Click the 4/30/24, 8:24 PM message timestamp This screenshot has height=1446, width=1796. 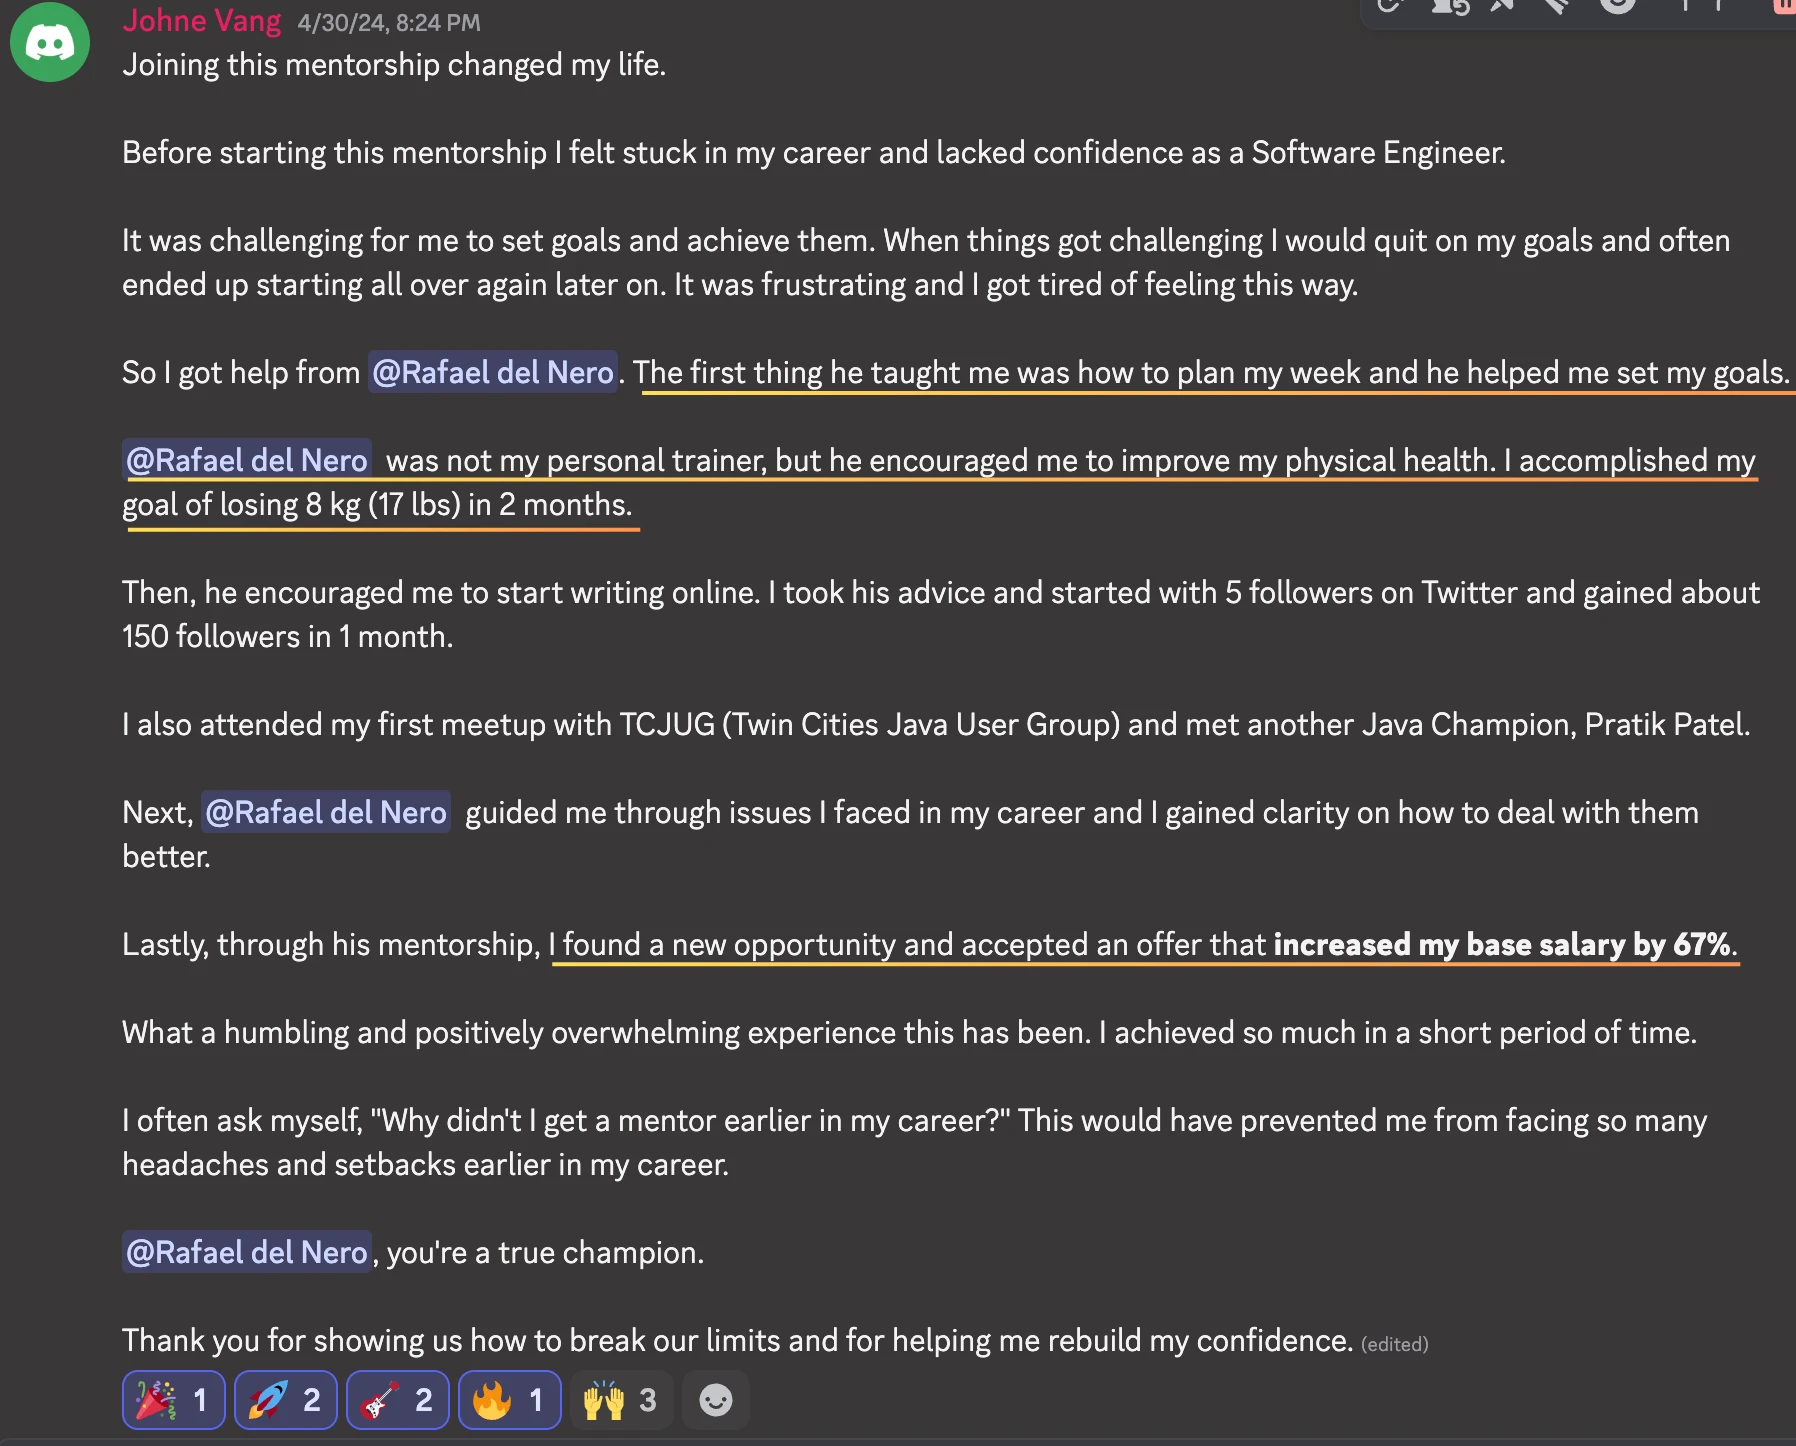pyautogui.click(x=388, y=23)
